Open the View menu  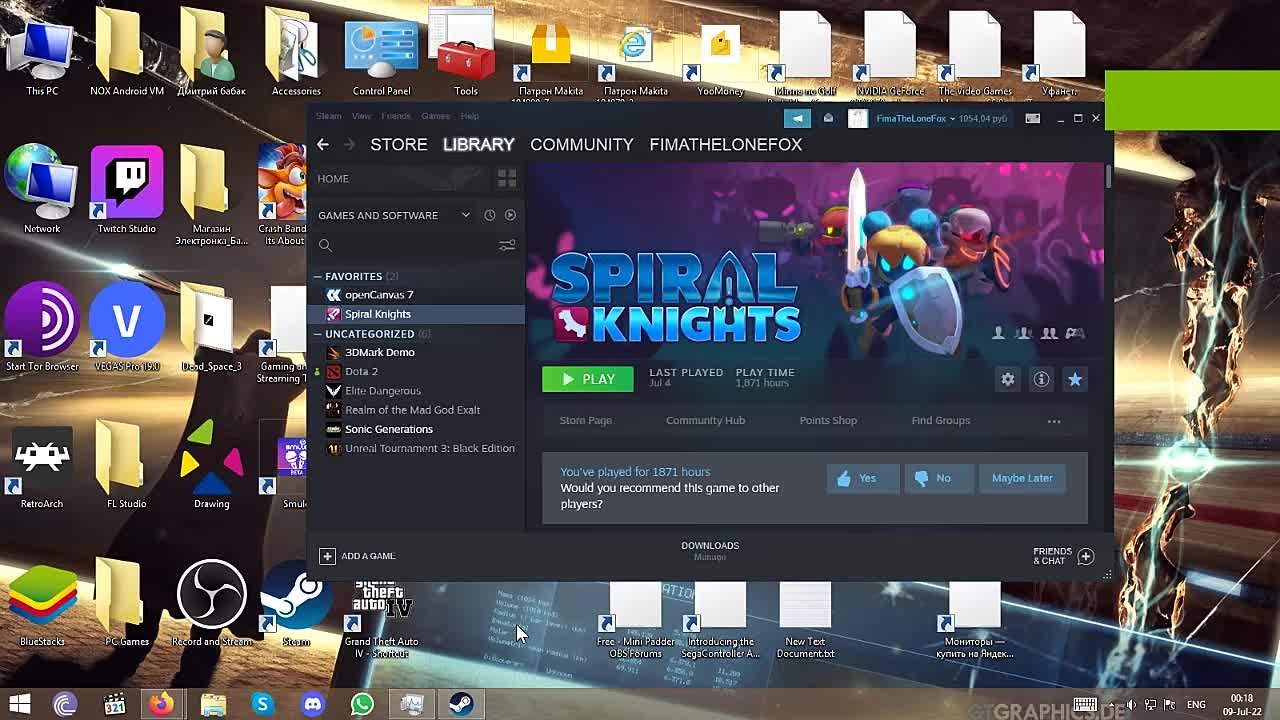361,116
